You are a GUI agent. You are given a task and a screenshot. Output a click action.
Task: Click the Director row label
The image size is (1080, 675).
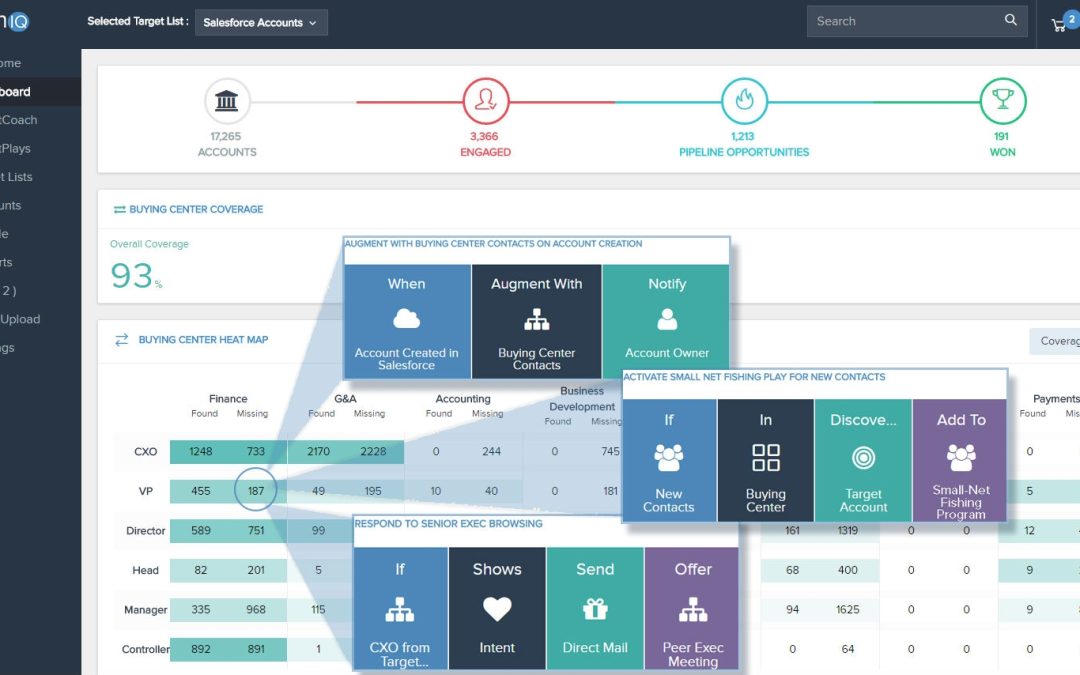click(x=145, y=531)
